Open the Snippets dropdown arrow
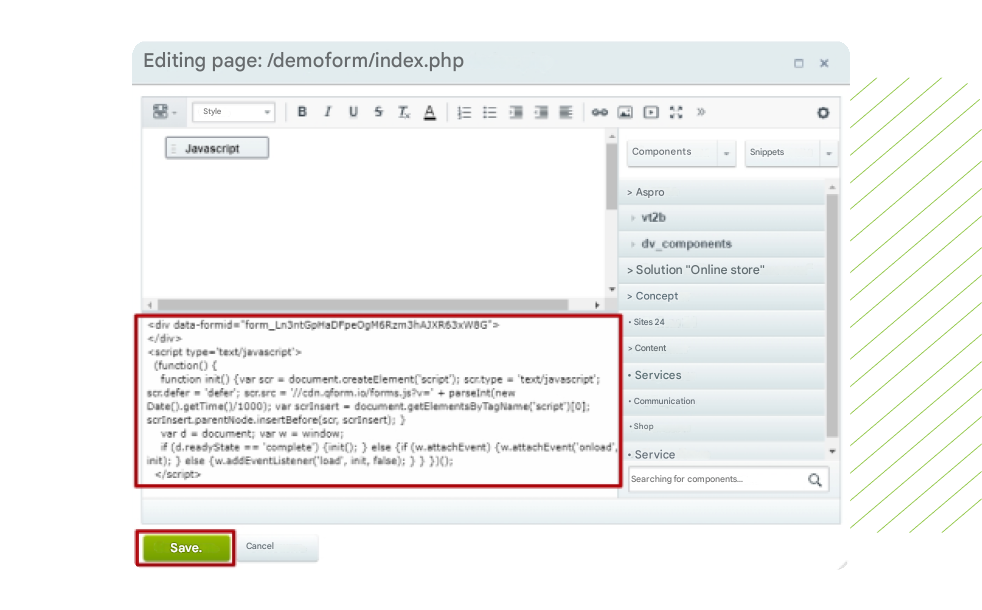This screenshot has height=610, width=982. coord(828,153)
